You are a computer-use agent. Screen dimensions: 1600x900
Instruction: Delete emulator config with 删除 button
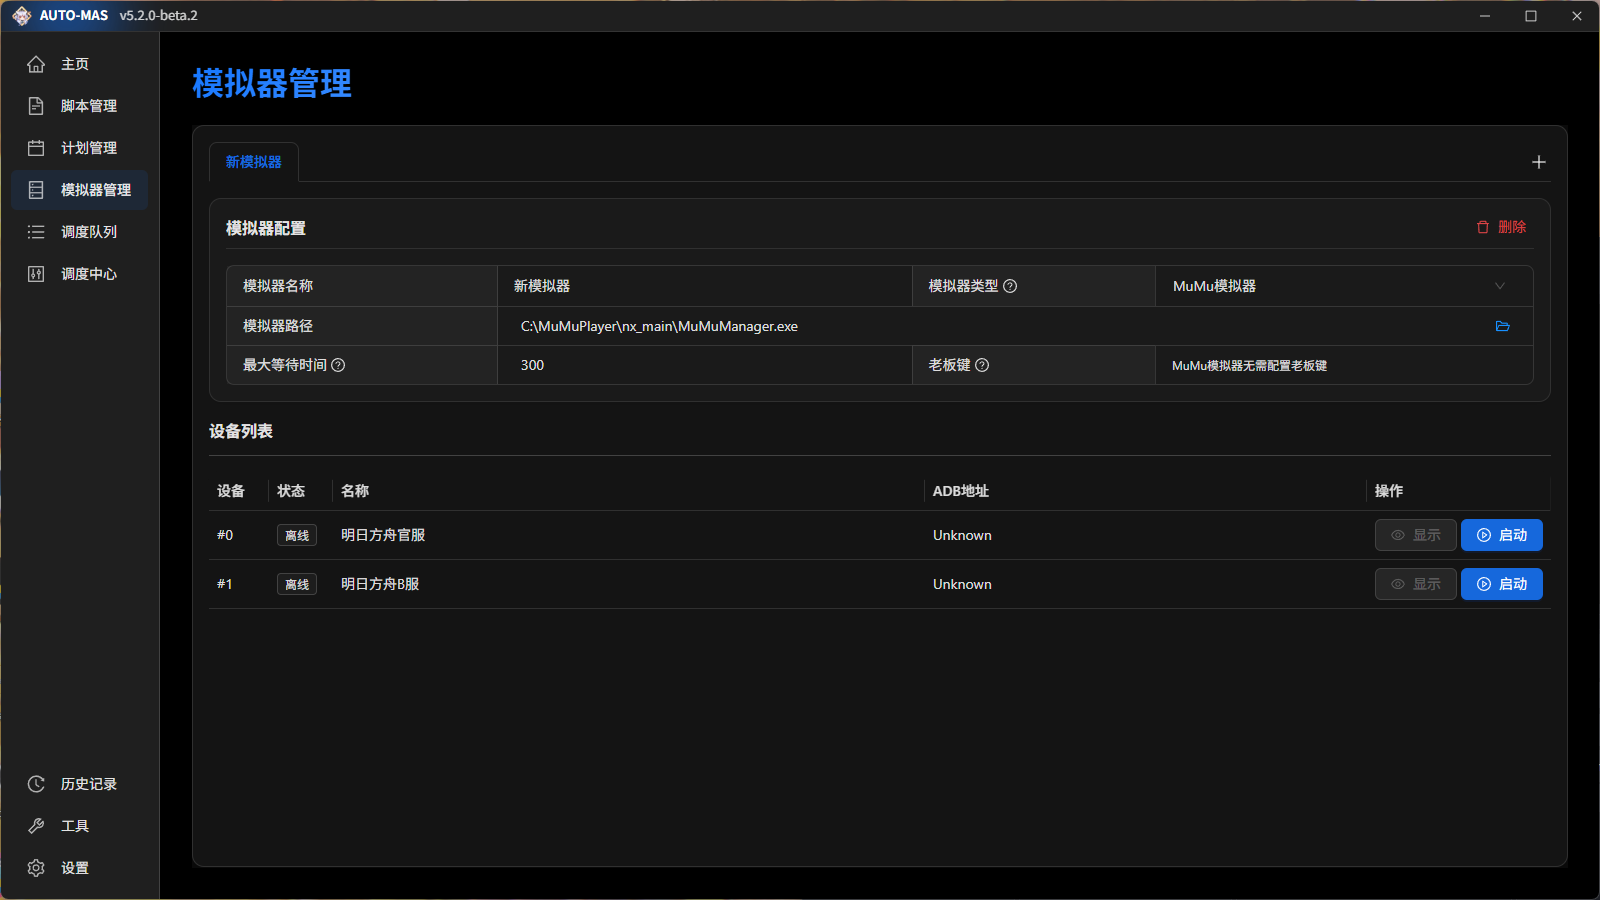tap(1501, 227)
